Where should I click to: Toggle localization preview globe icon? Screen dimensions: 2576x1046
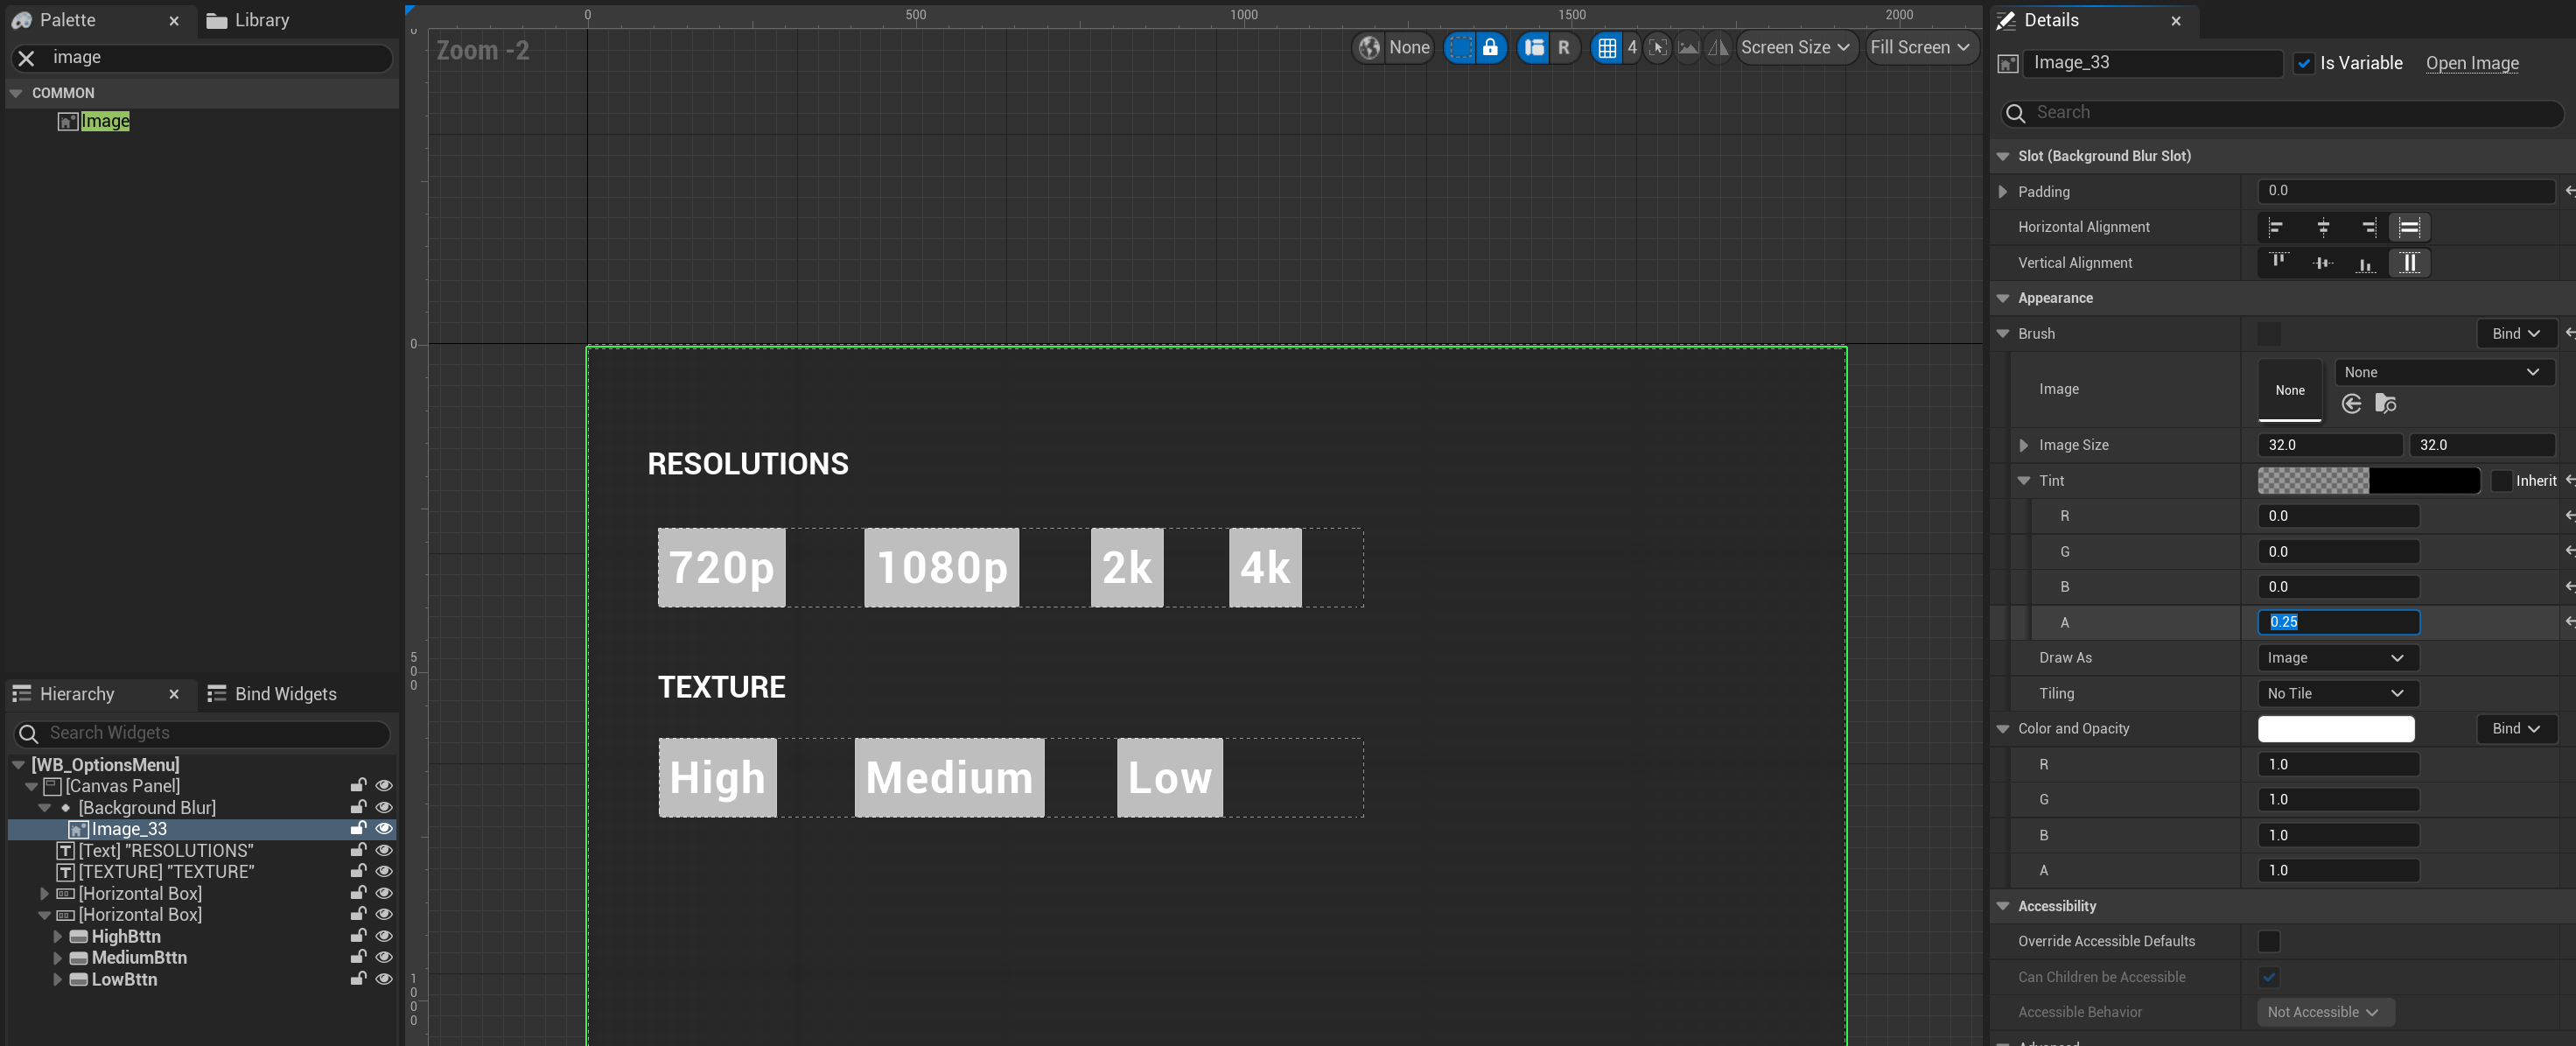[1369, 47]
